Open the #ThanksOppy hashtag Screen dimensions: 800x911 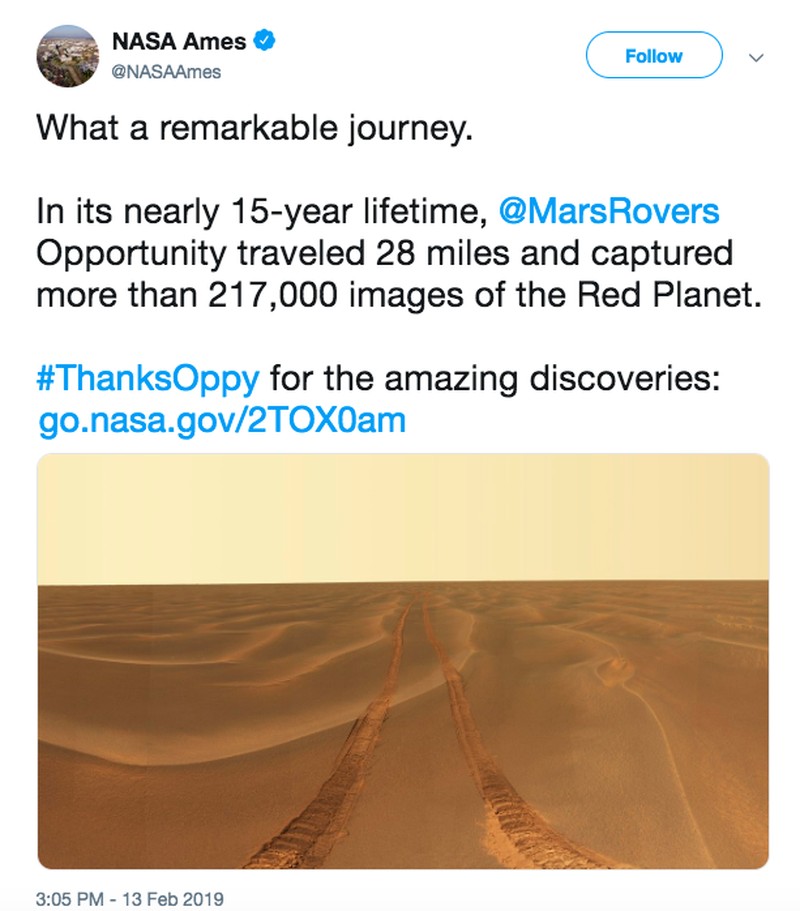(x=148, y=379)
